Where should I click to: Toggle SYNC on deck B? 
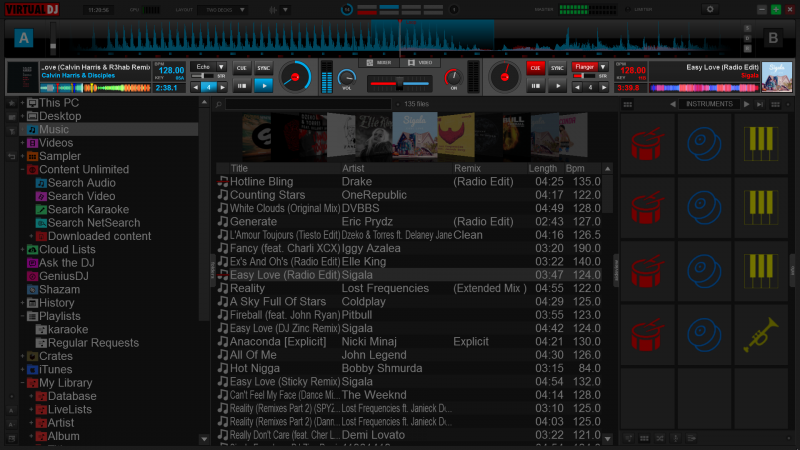pos(557,68)
